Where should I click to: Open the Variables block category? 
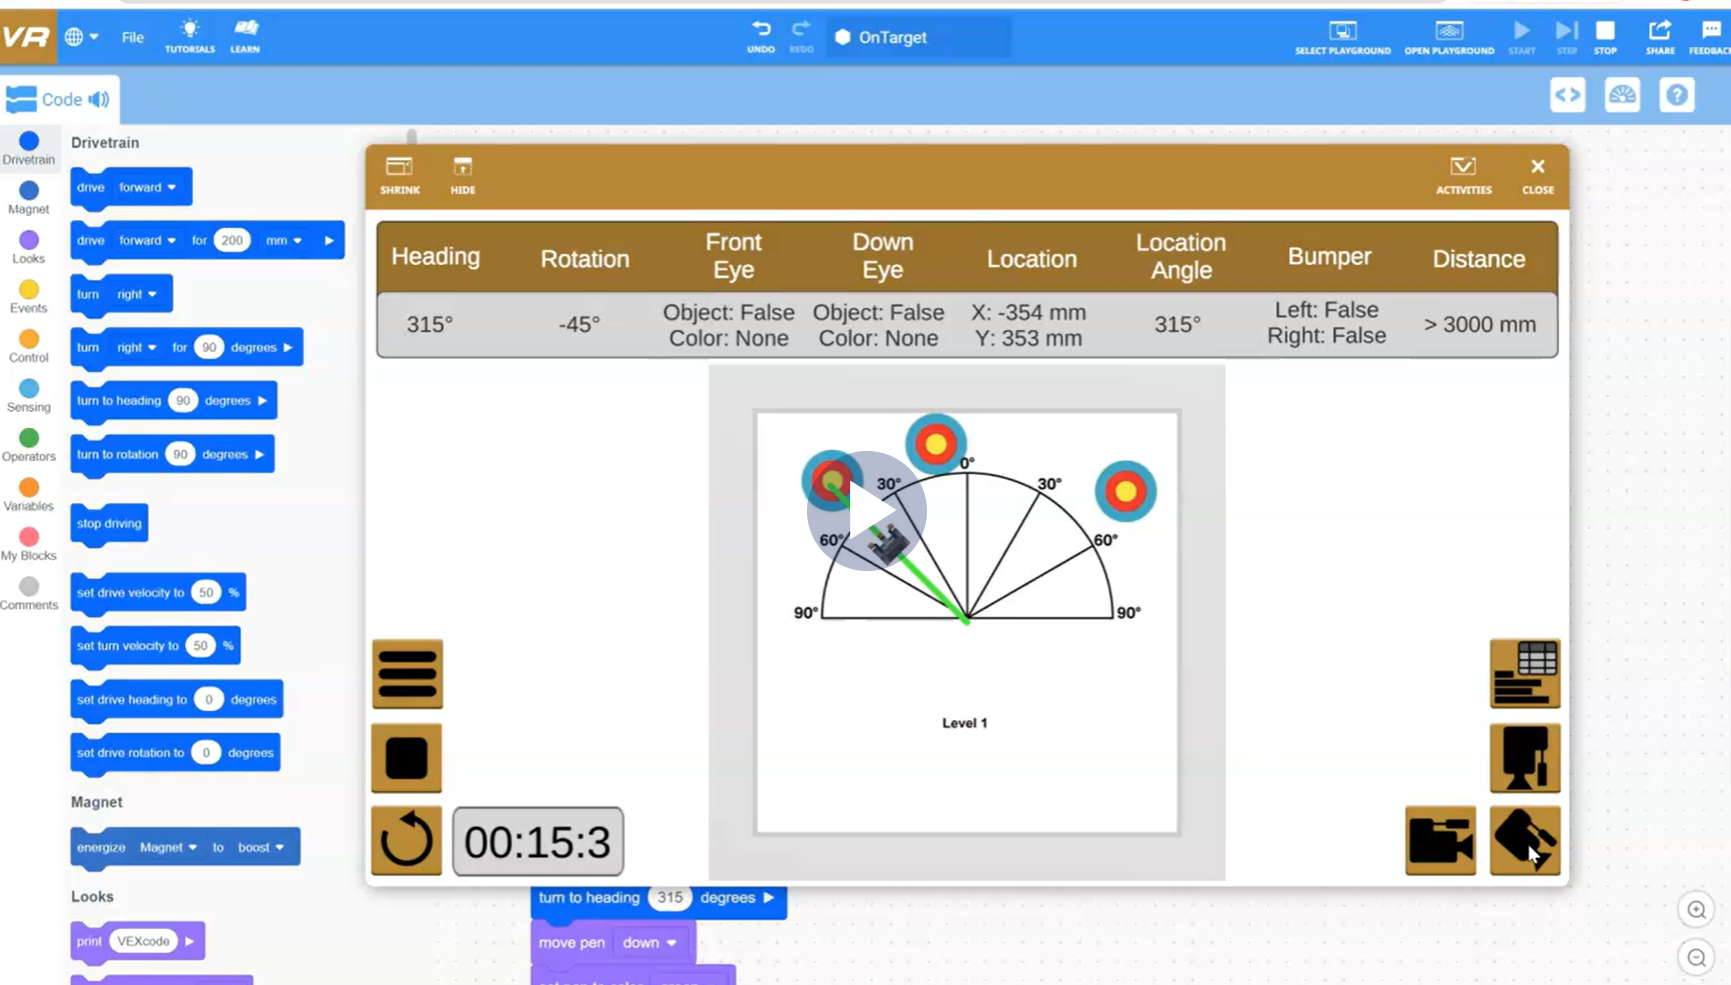29,488
